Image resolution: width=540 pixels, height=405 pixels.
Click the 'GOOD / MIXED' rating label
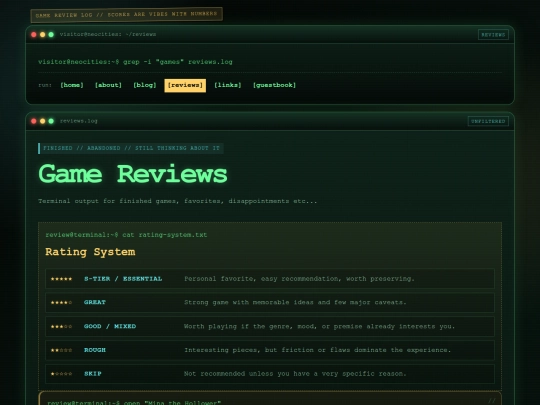(x=110, y=326)
